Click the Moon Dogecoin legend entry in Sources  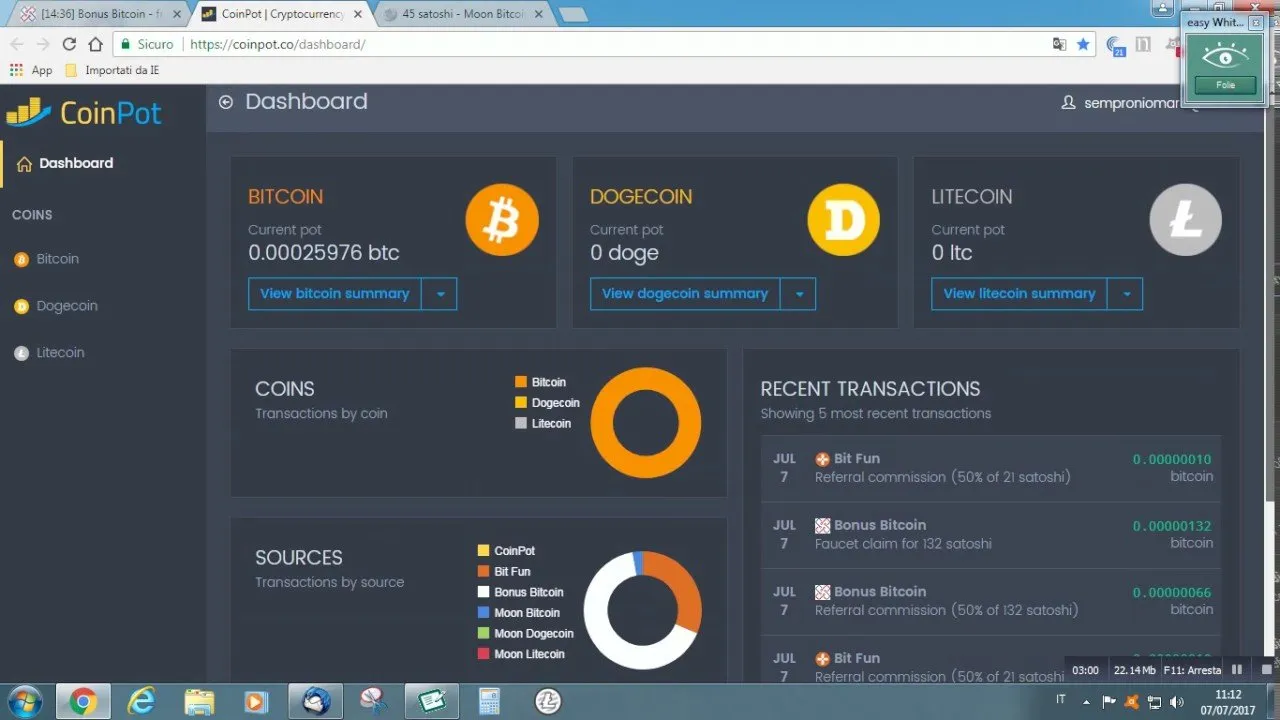[525, 633]
